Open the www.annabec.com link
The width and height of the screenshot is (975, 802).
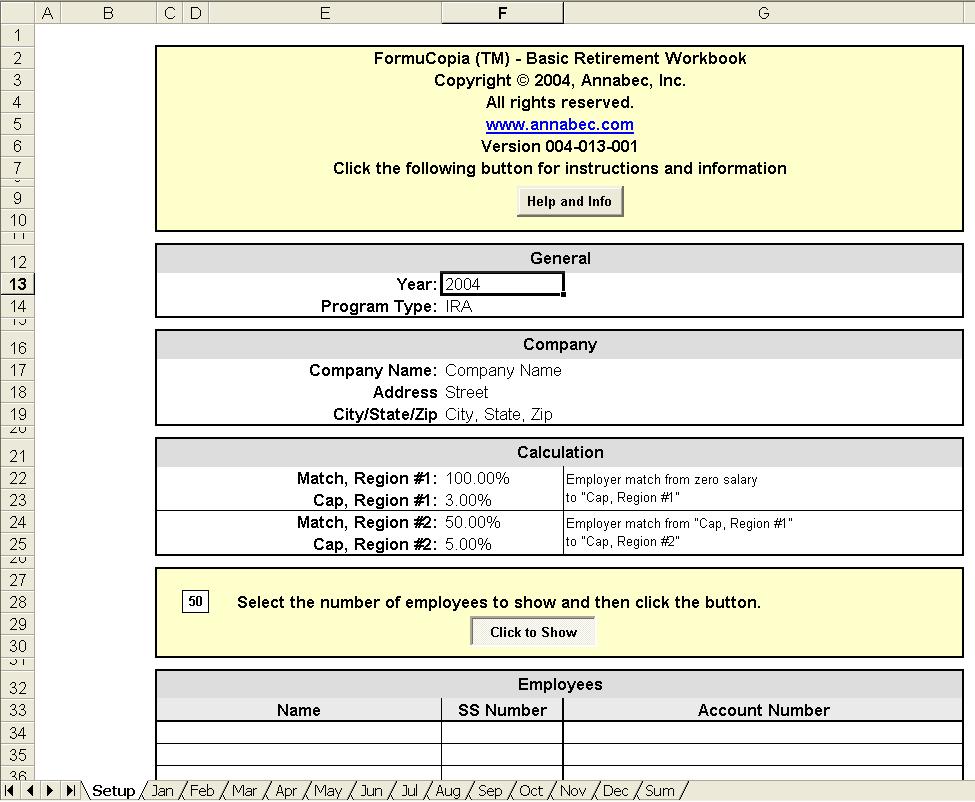click(x=560, y=124)
